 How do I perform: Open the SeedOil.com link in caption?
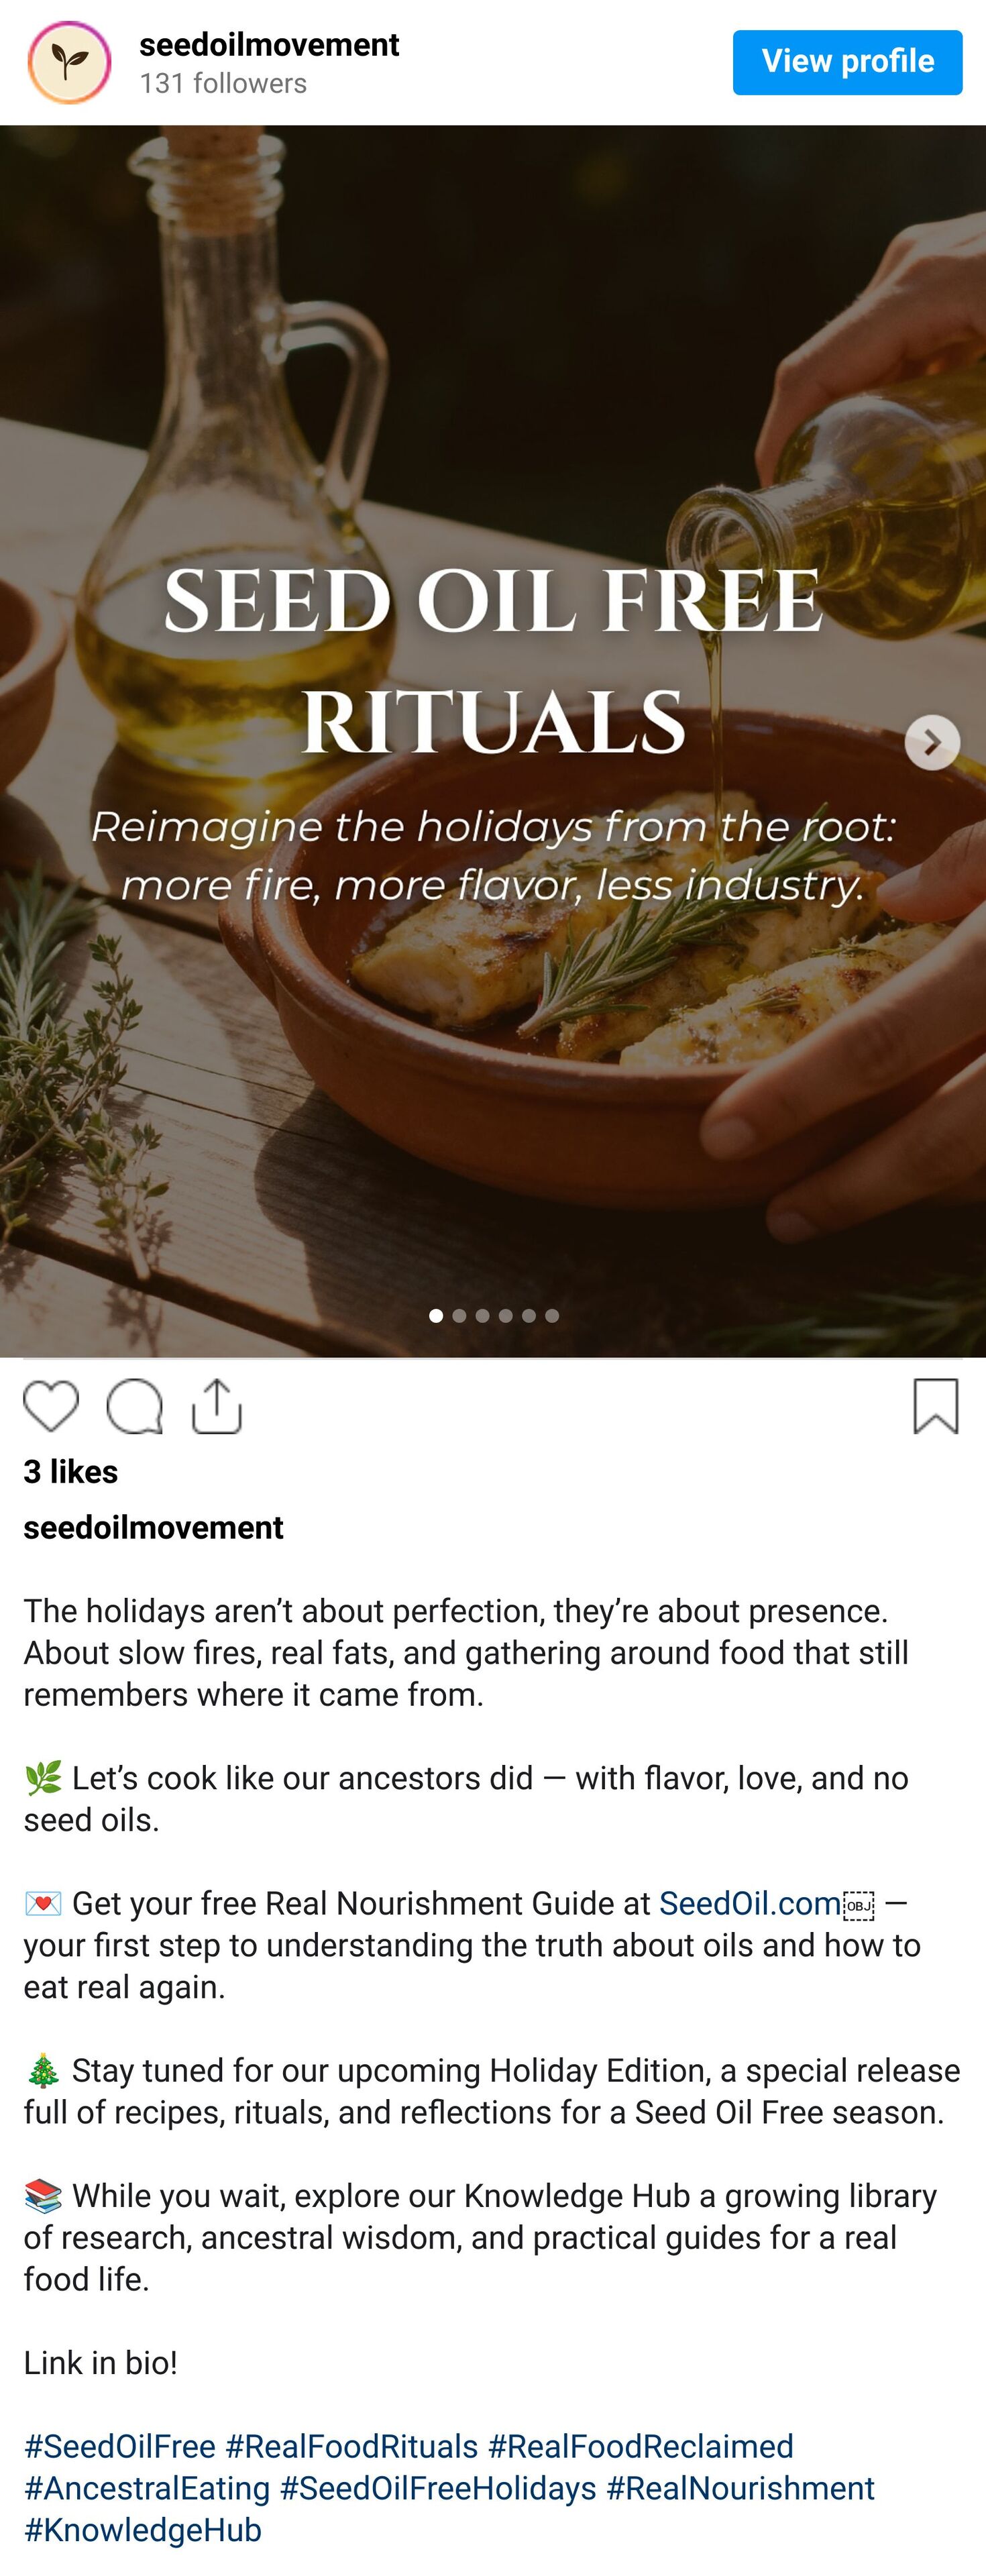pos(749,1903)
